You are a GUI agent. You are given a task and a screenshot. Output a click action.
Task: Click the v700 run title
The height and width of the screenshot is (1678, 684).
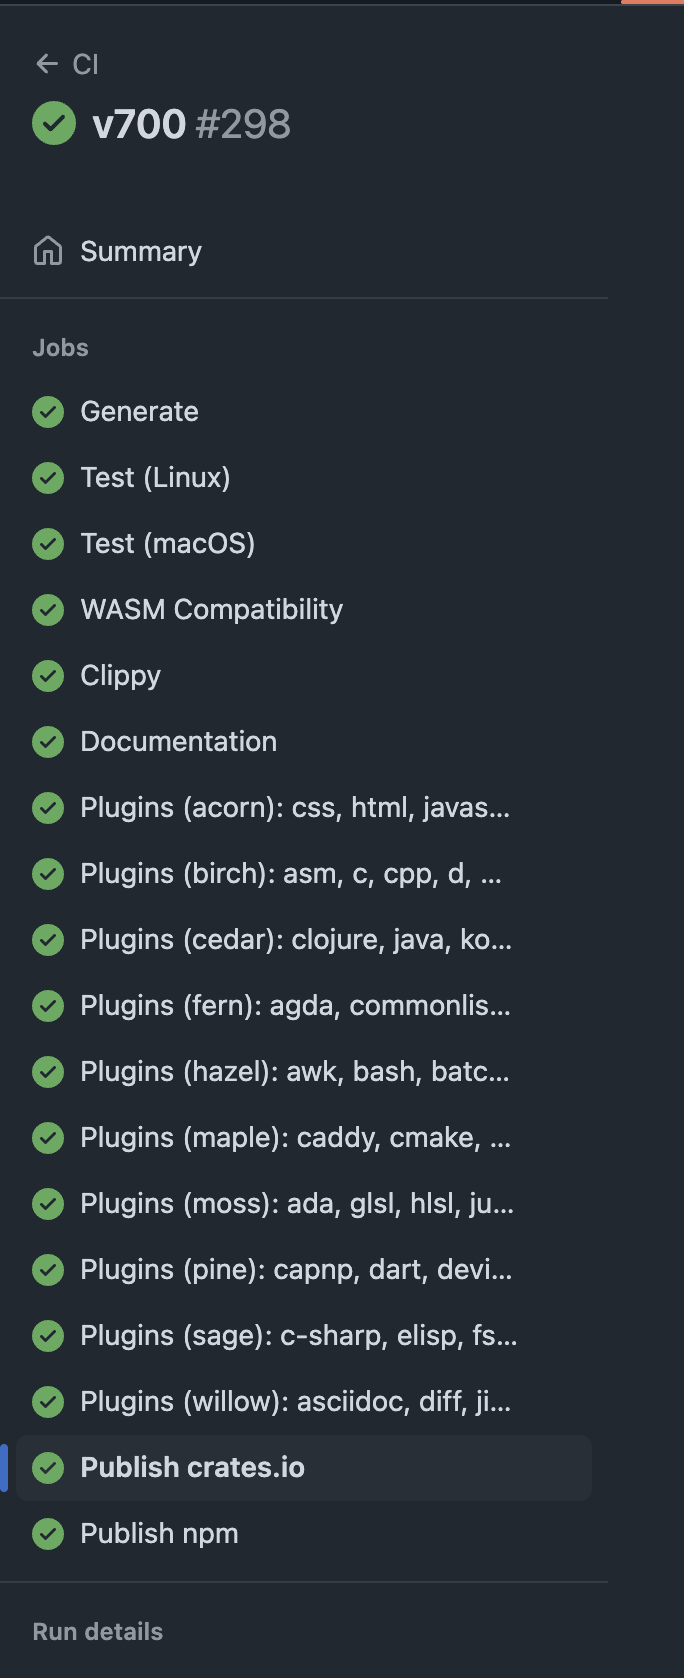(139, 124)
